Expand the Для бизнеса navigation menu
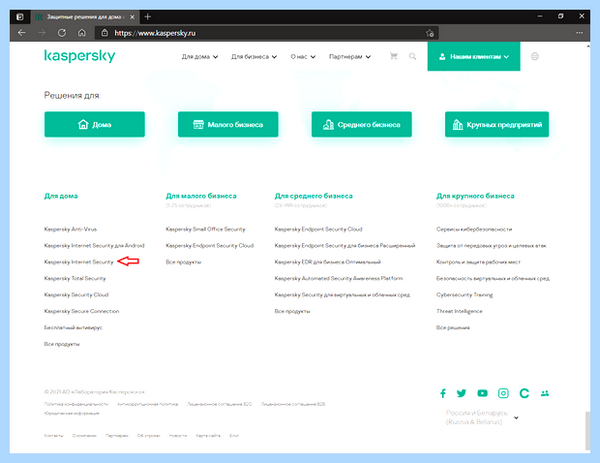Image resolution: width=600 pixels, height=463 pixels. click(x=254, y=57)
